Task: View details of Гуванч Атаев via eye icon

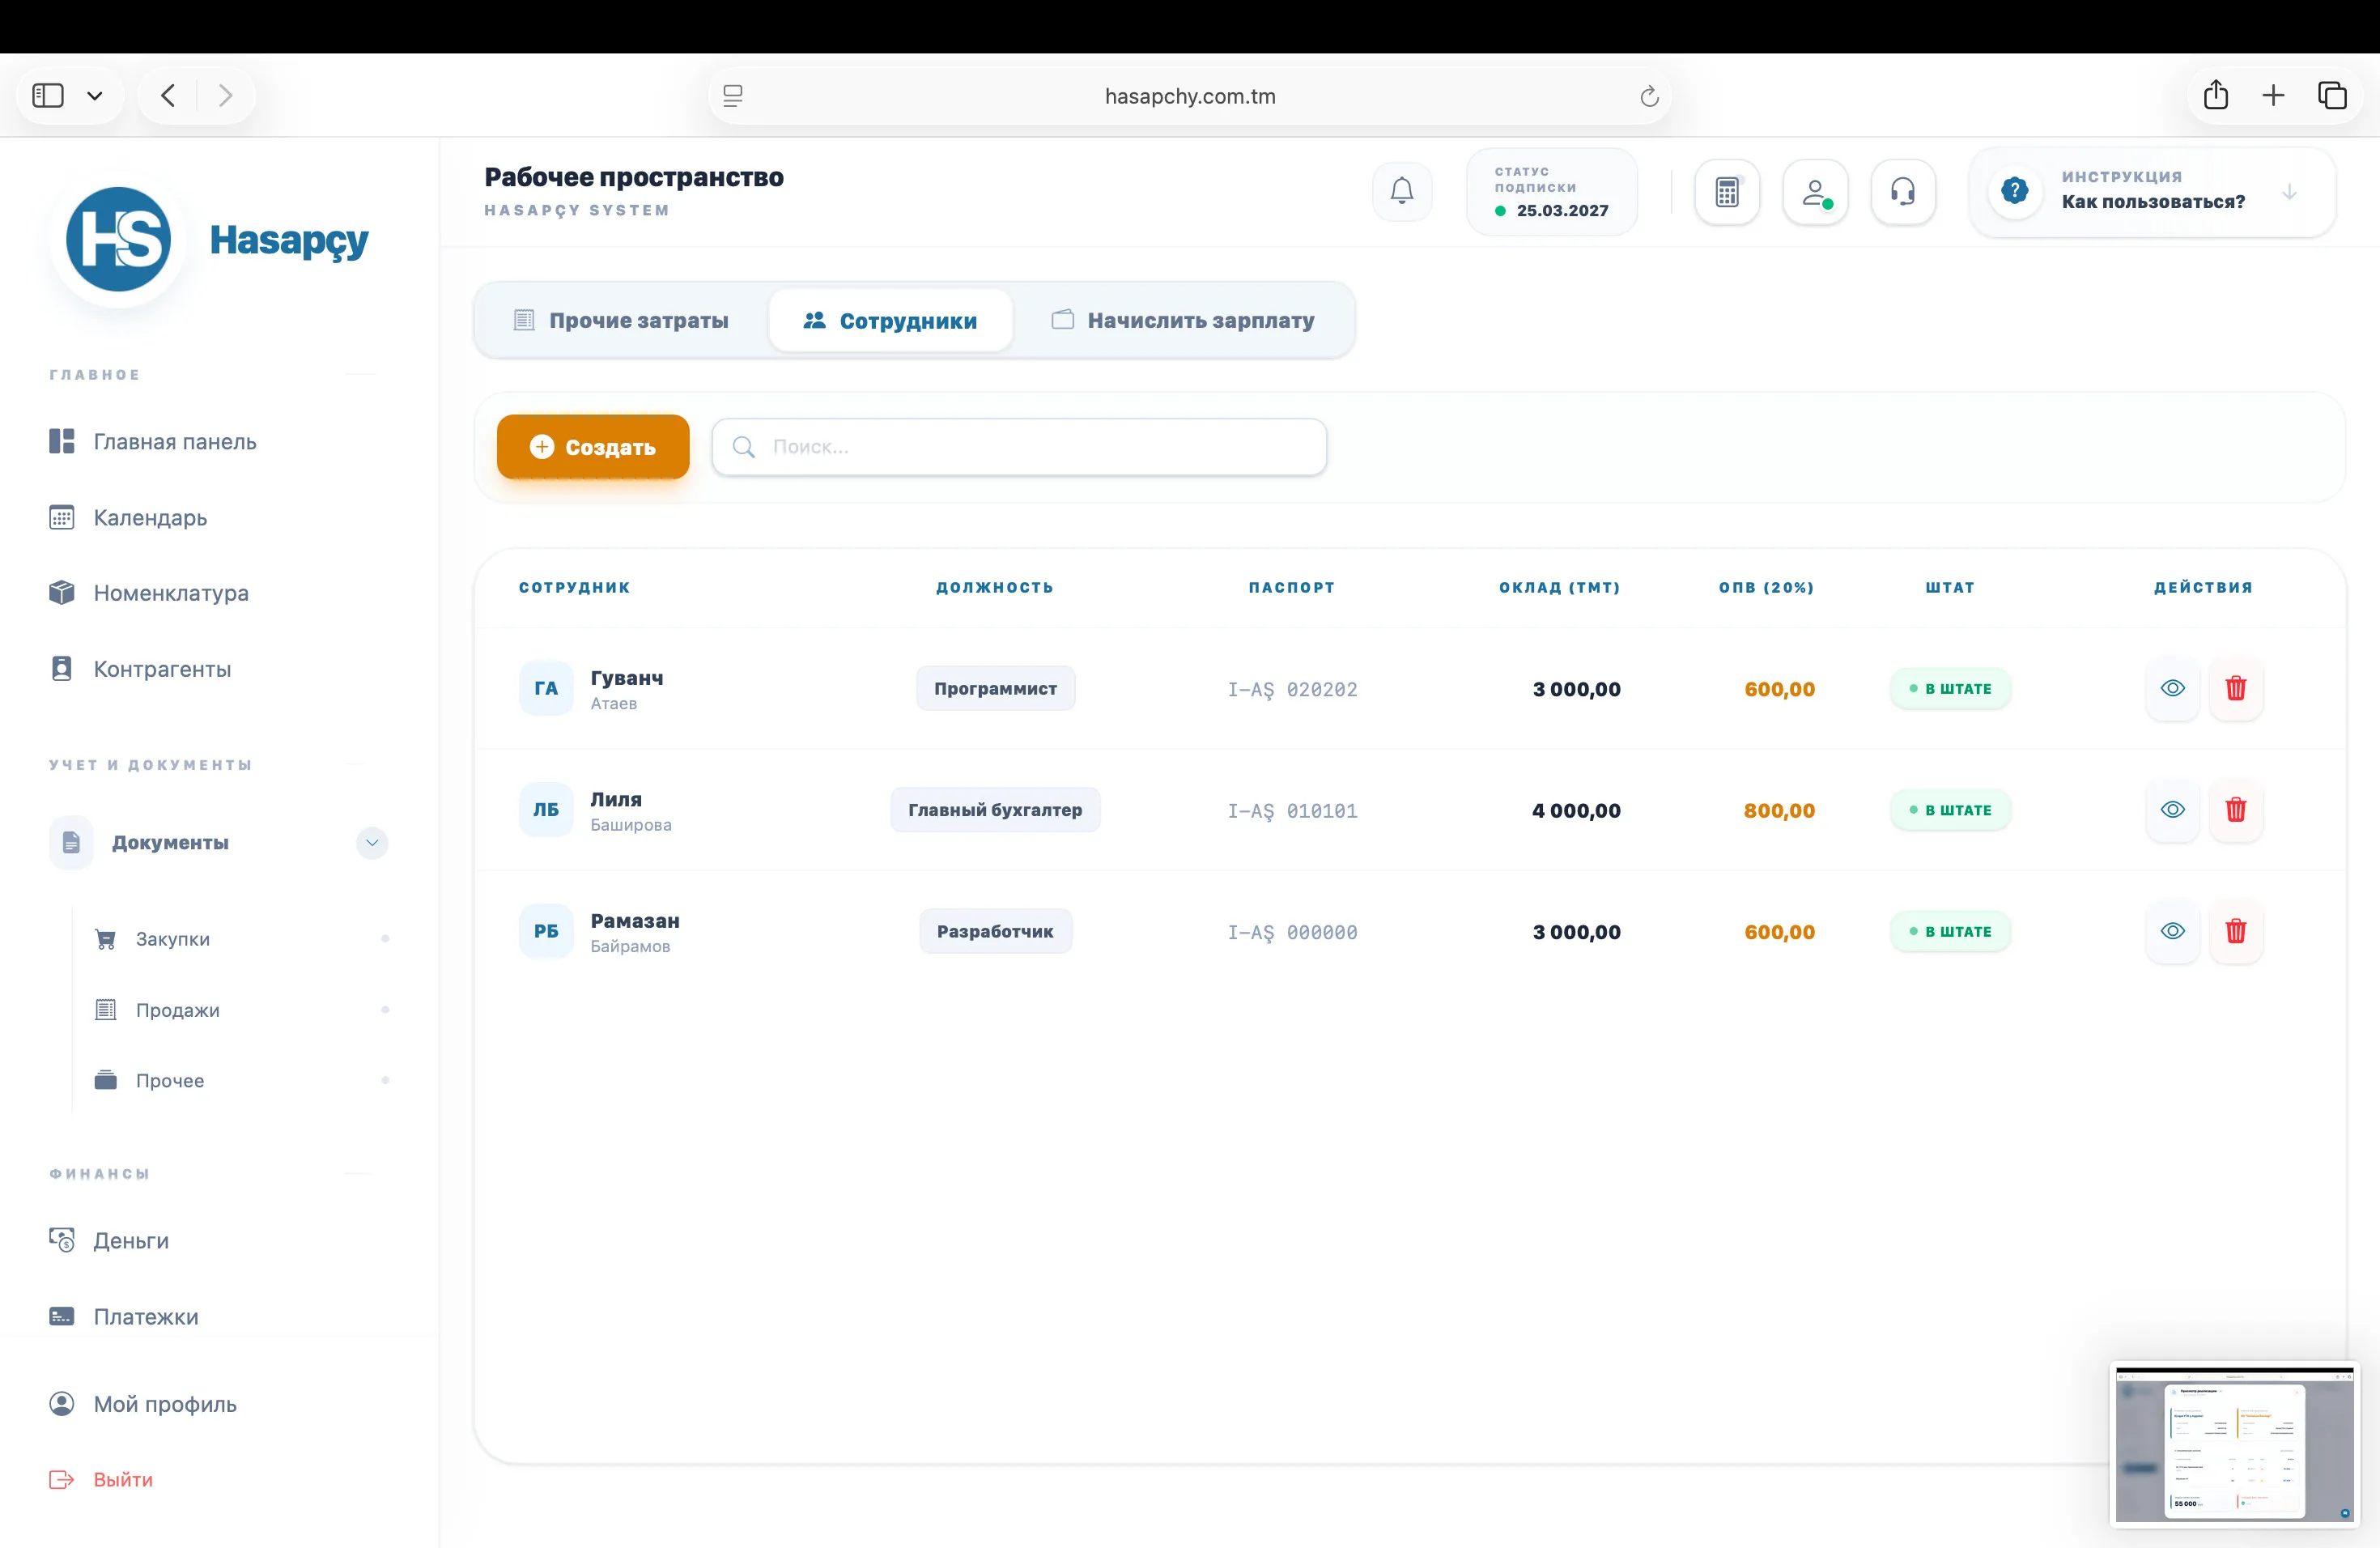Action: click(x=2172, y=688)
